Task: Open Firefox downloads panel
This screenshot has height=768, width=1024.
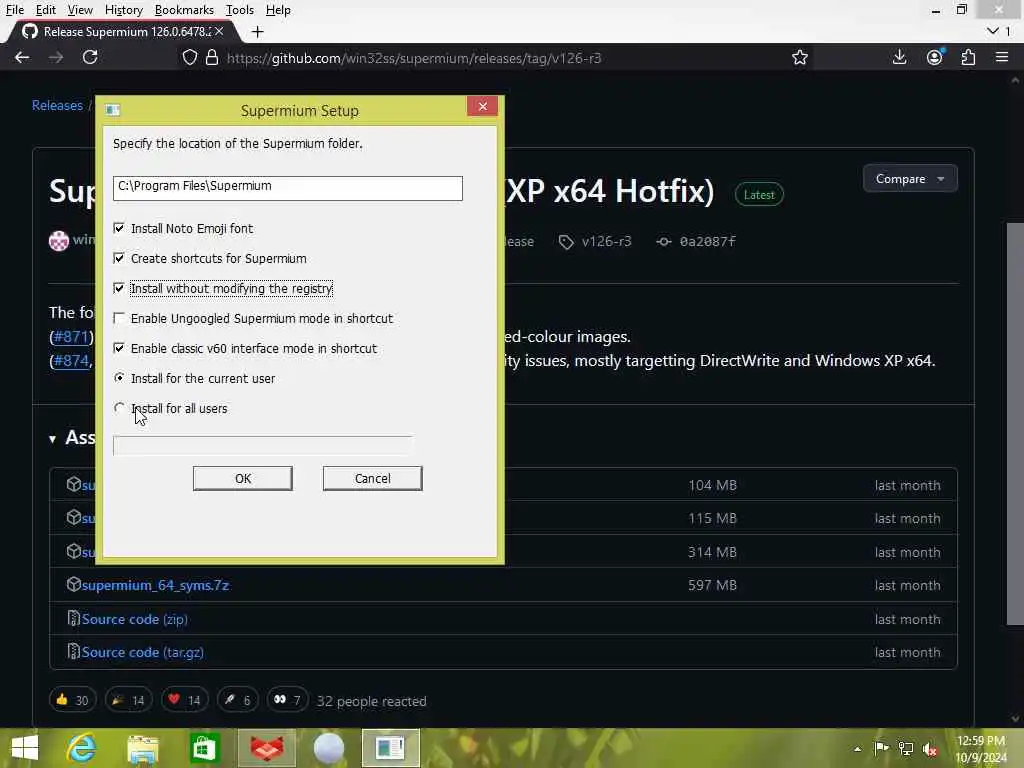Action: pyautogui.click(x=899, y=57)
